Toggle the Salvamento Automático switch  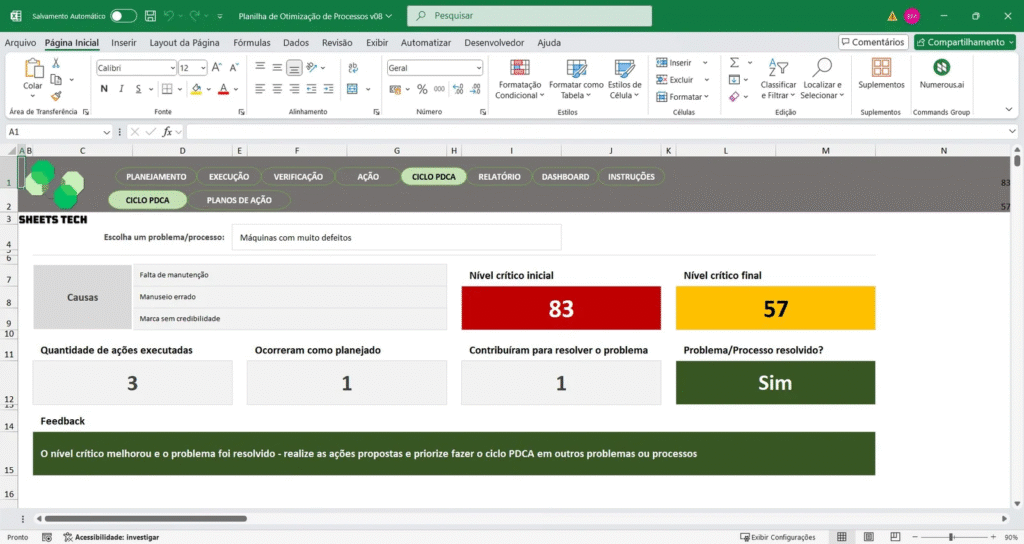(123, 16)
